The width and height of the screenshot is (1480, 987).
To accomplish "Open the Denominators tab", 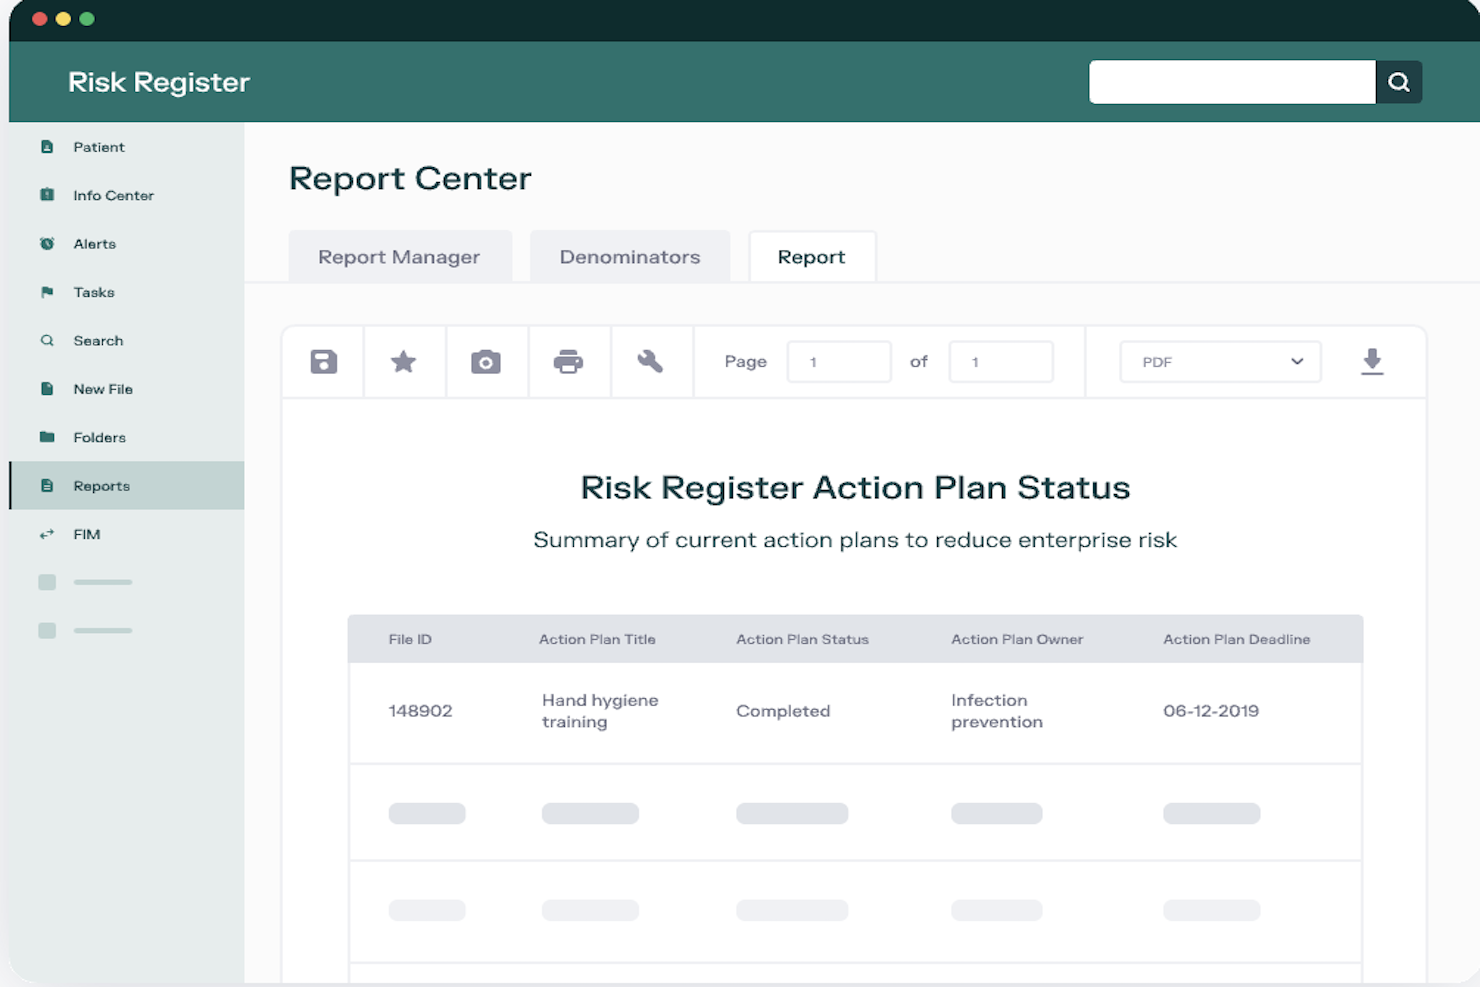I will tap(630, 256).
